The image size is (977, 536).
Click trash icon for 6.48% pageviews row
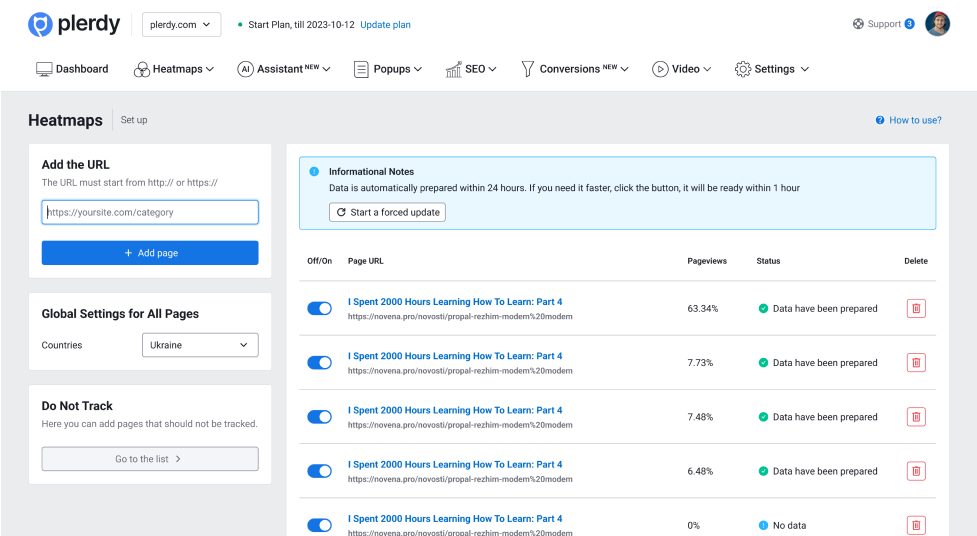pos(916,470)
